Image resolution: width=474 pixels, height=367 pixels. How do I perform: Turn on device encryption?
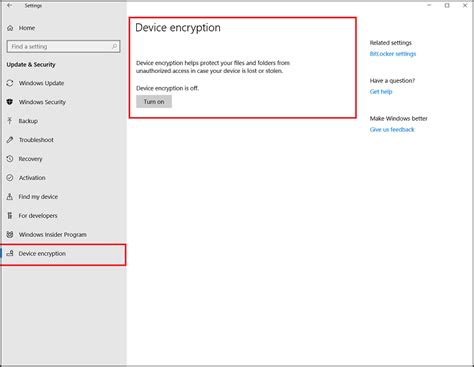(154, 102)
